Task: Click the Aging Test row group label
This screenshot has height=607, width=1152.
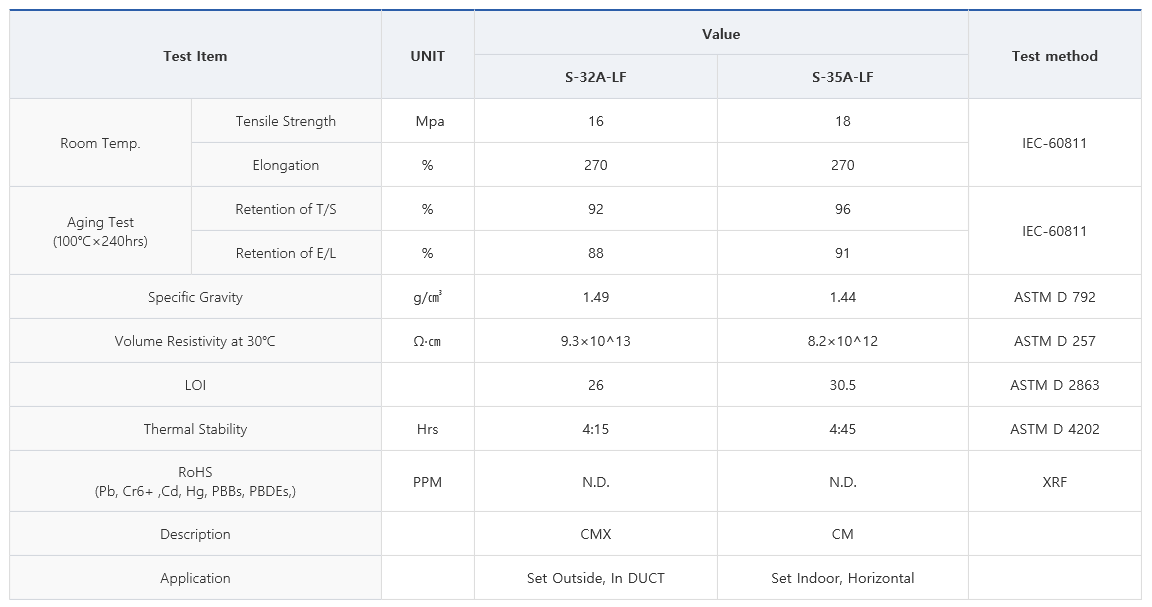Action: click(x=101, y=231)
